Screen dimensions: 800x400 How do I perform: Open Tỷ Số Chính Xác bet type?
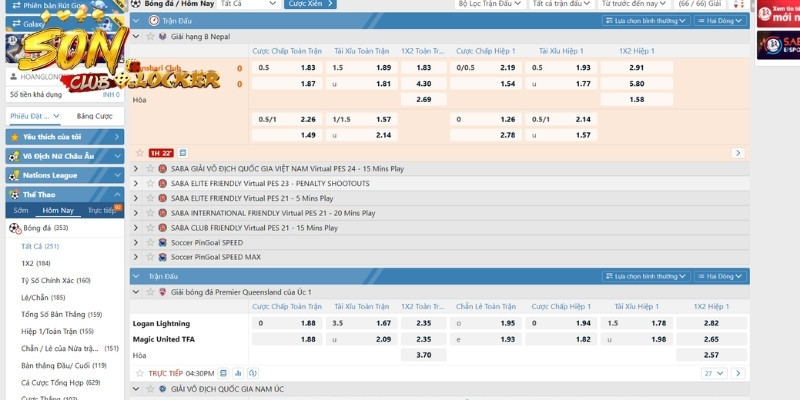click(x=55, y=280)
